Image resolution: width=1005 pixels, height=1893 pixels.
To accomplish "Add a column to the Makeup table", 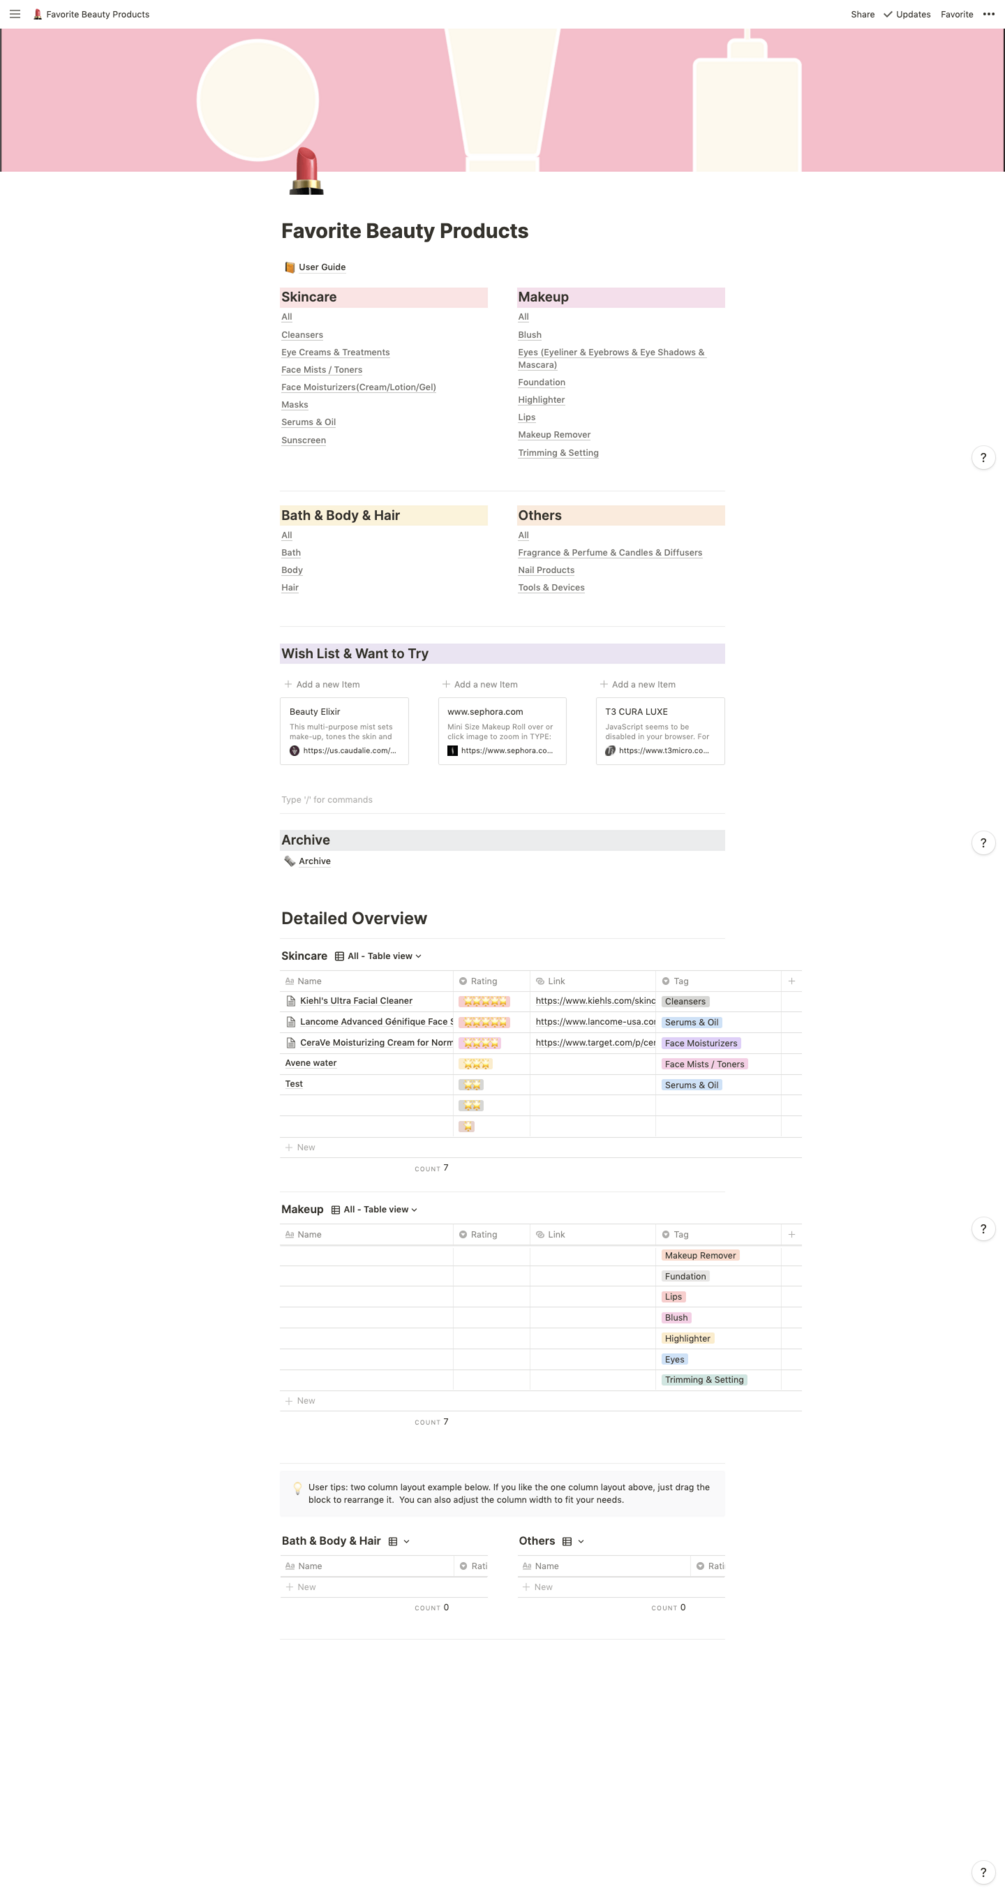I will tap(792, 1234).
